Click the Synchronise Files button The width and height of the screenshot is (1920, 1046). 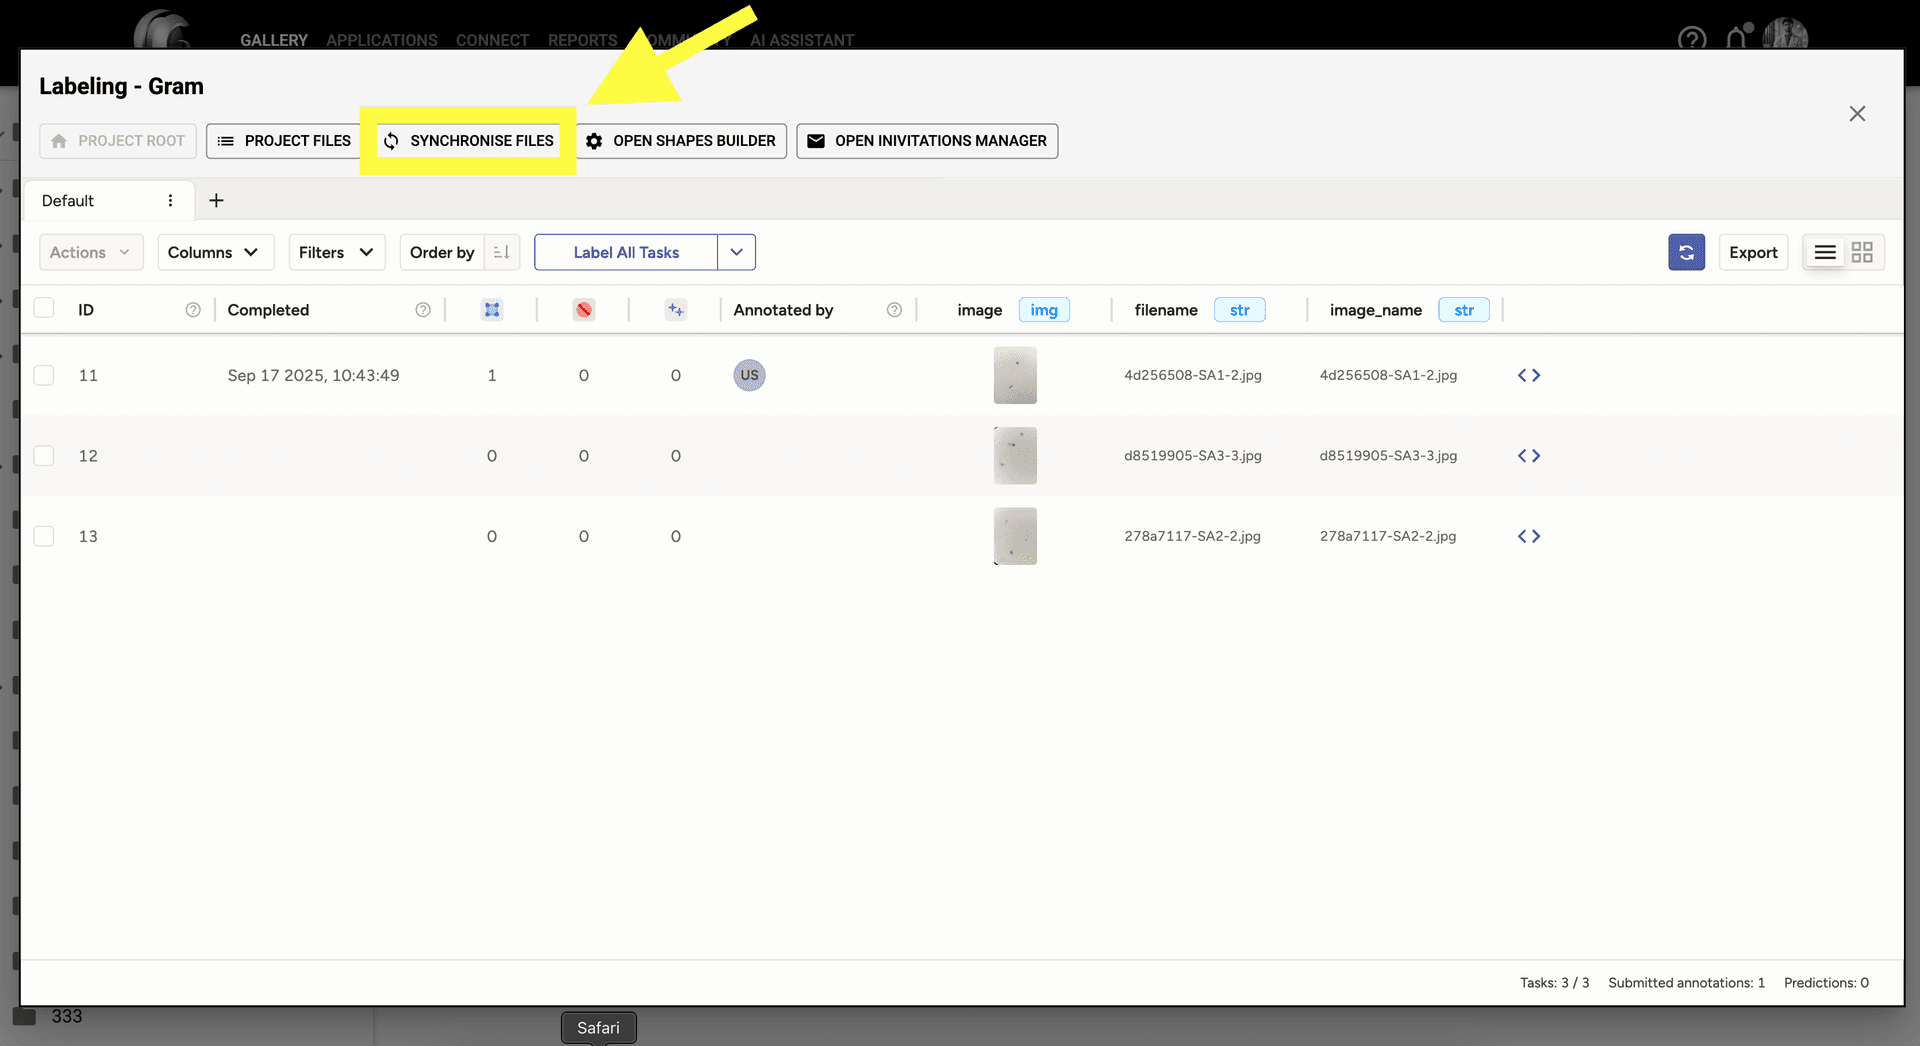[468, 141]
